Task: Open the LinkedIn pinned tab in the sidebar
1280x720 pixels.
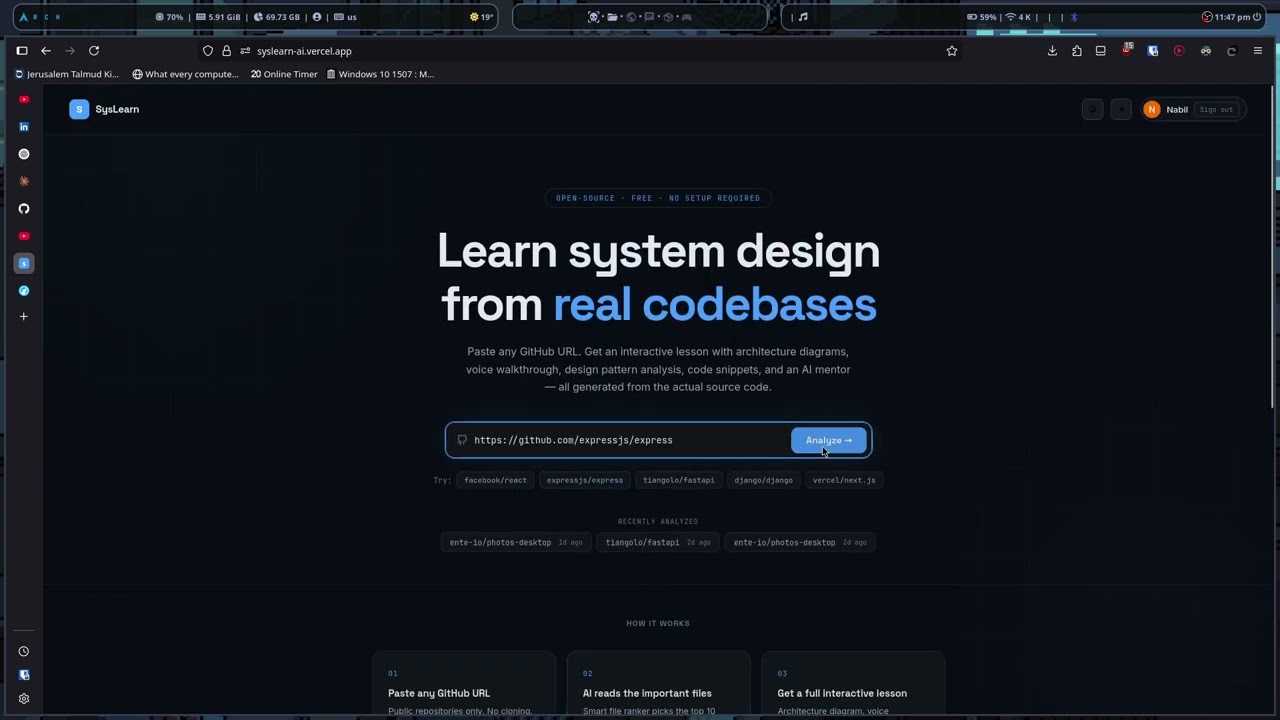Action: tap(24, 127)
